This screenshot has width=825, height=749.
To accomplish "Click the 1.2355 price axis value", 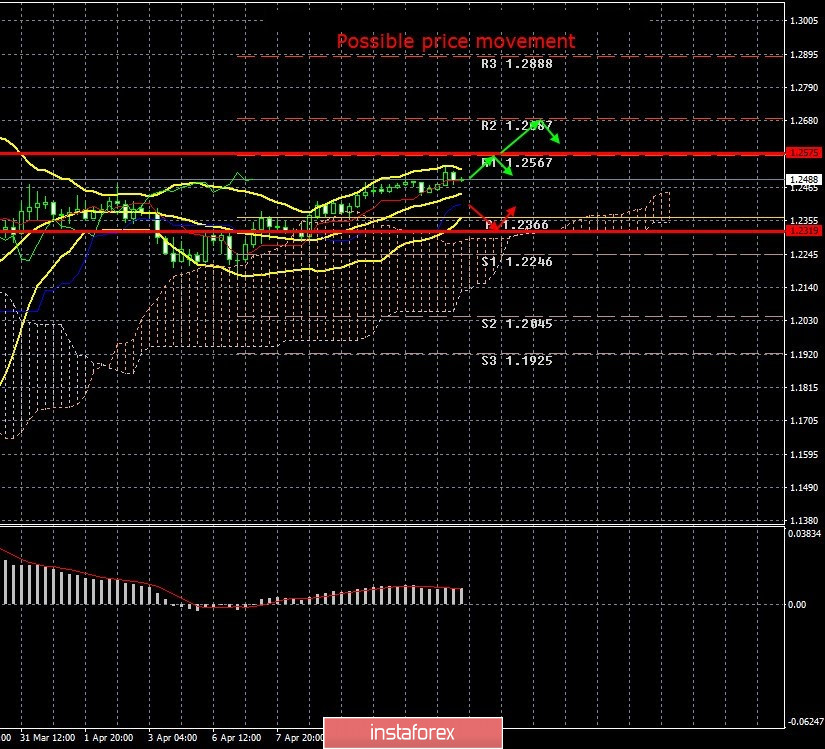I will click(x=804, y=221).
